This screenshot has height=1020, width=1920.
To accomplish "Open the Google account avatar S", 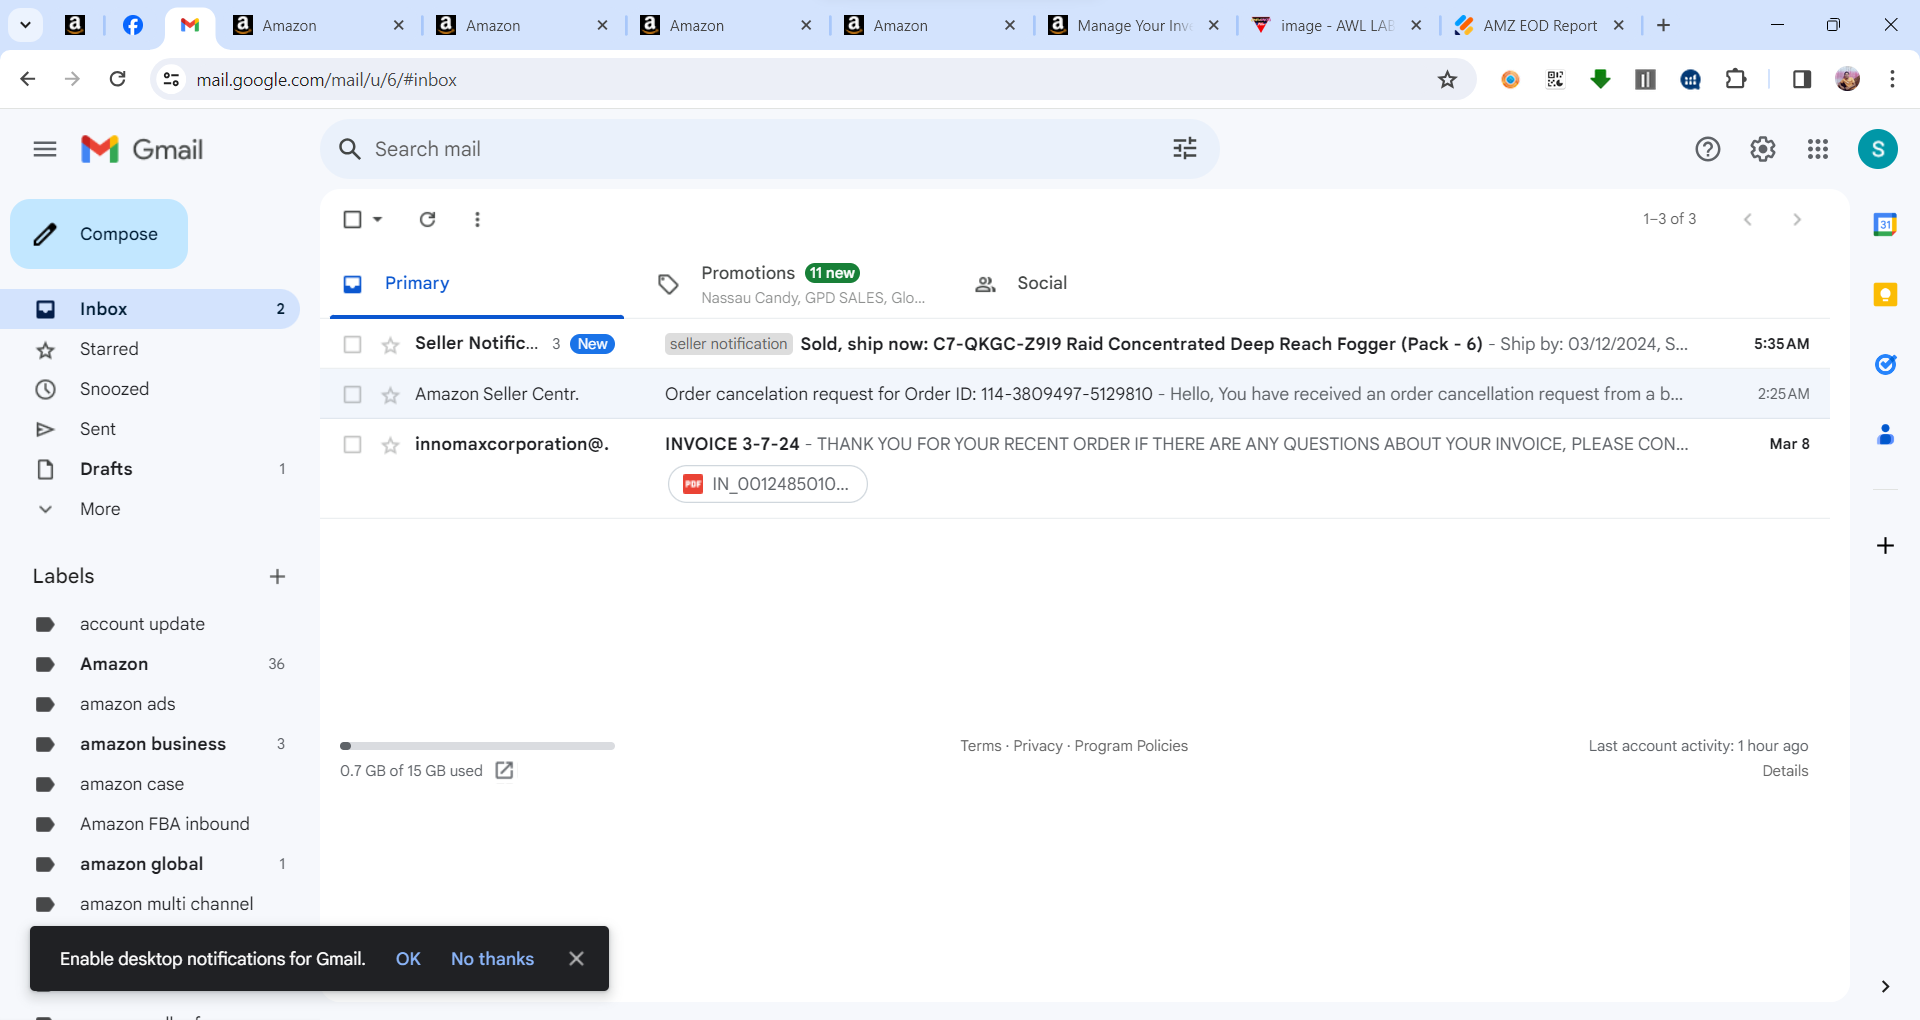I will pos(1878,149).
